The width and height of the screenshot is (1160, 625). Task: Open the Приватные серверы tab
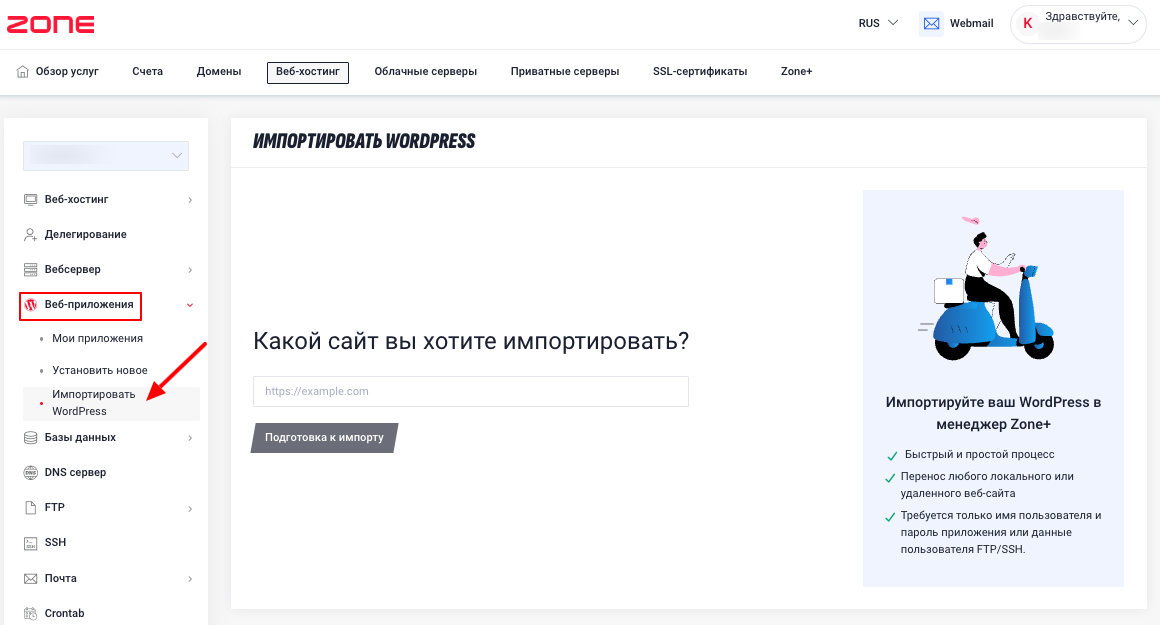click(x=564, y=72)
